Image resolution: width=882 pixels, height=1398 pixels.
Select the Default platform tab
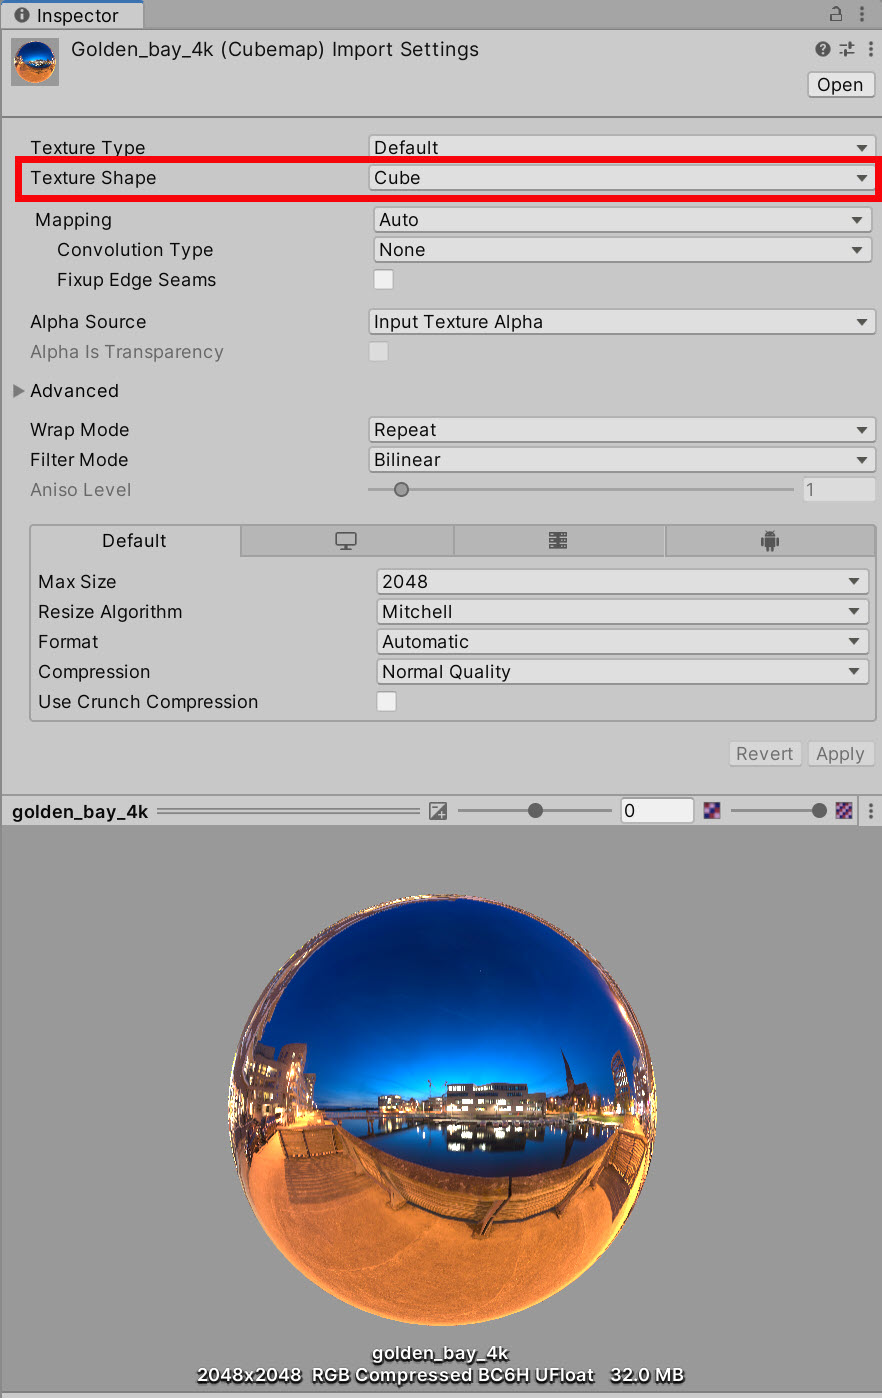135,541
